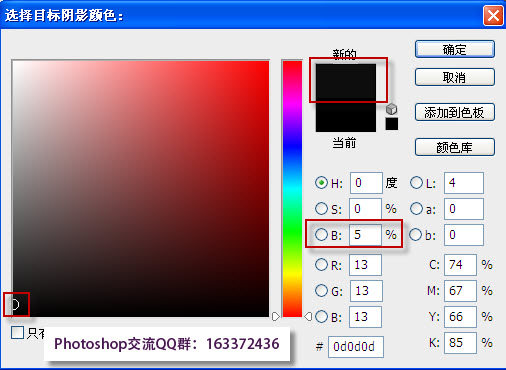Image resolution: width=506 pixels, height=370 pixels.
Task: Click the new color preview swatch
Action: coord(346,82)
